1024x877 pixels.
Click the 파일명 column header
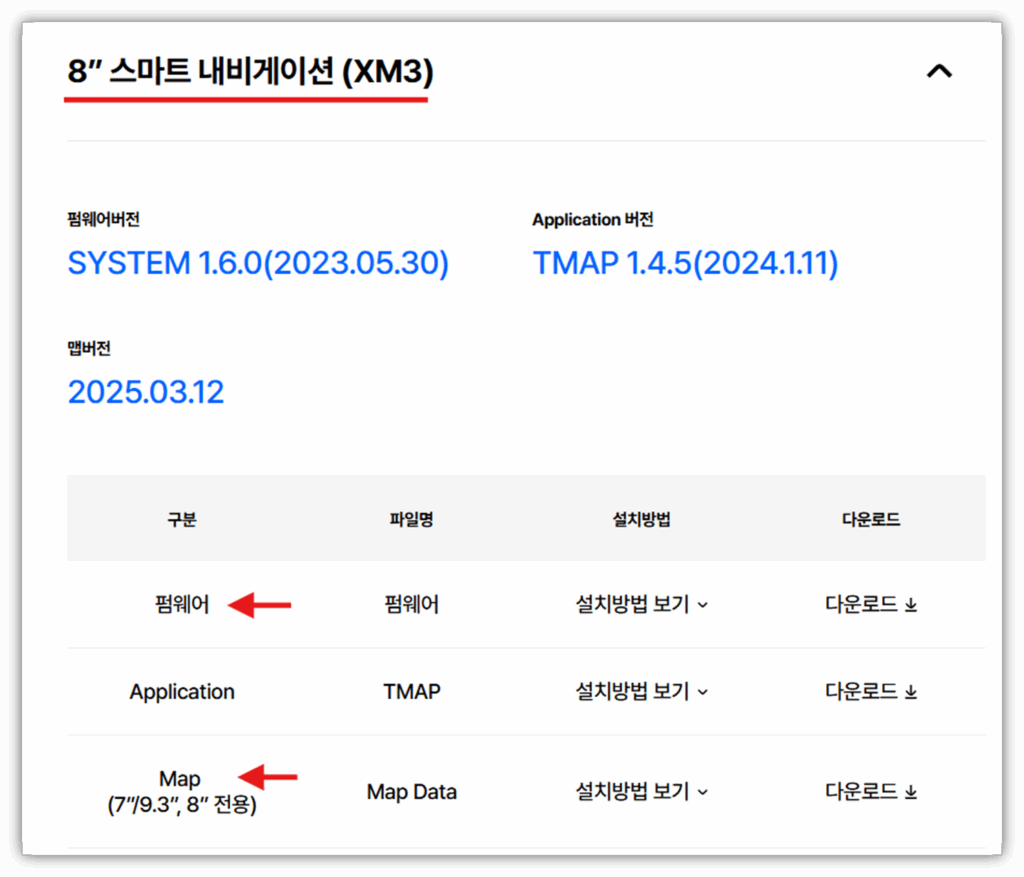[411, 519]
